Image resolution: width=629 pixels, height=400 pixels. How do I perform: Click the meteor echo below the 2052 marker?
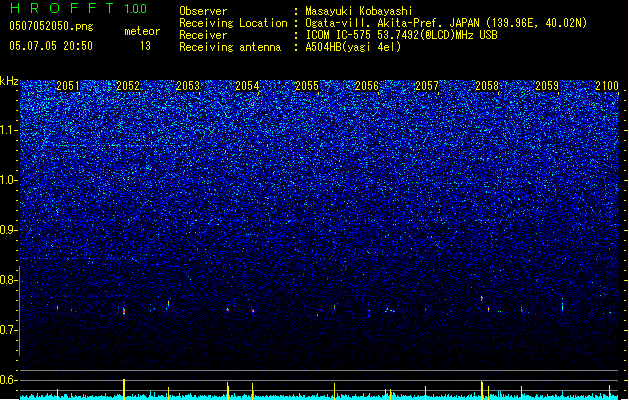[x=124, y=311]
